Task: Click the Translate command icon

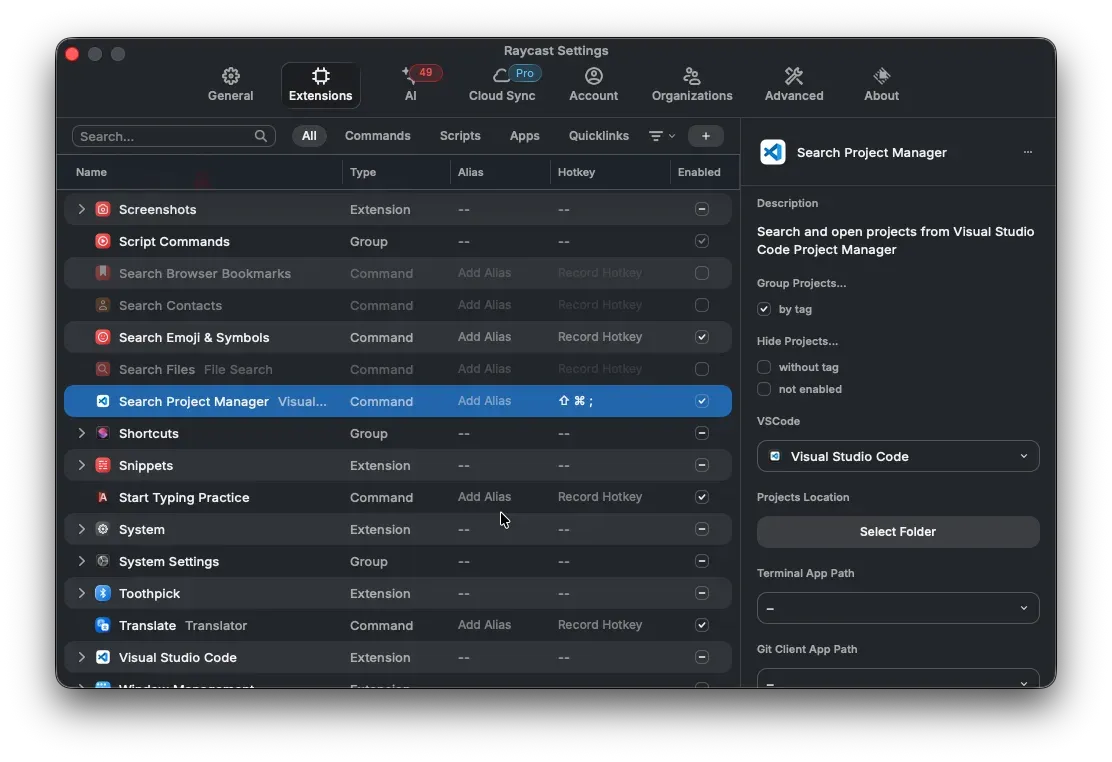Action: (x=103, y=625)
